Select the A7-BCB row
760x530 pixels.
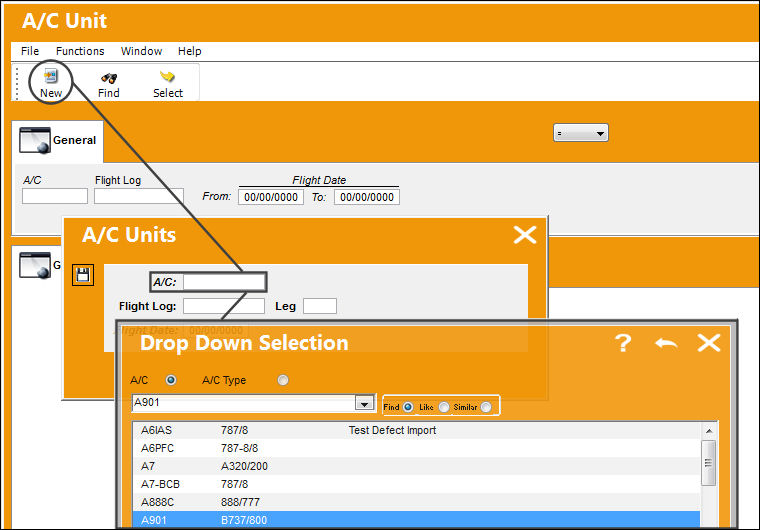(x=417, y=484)
